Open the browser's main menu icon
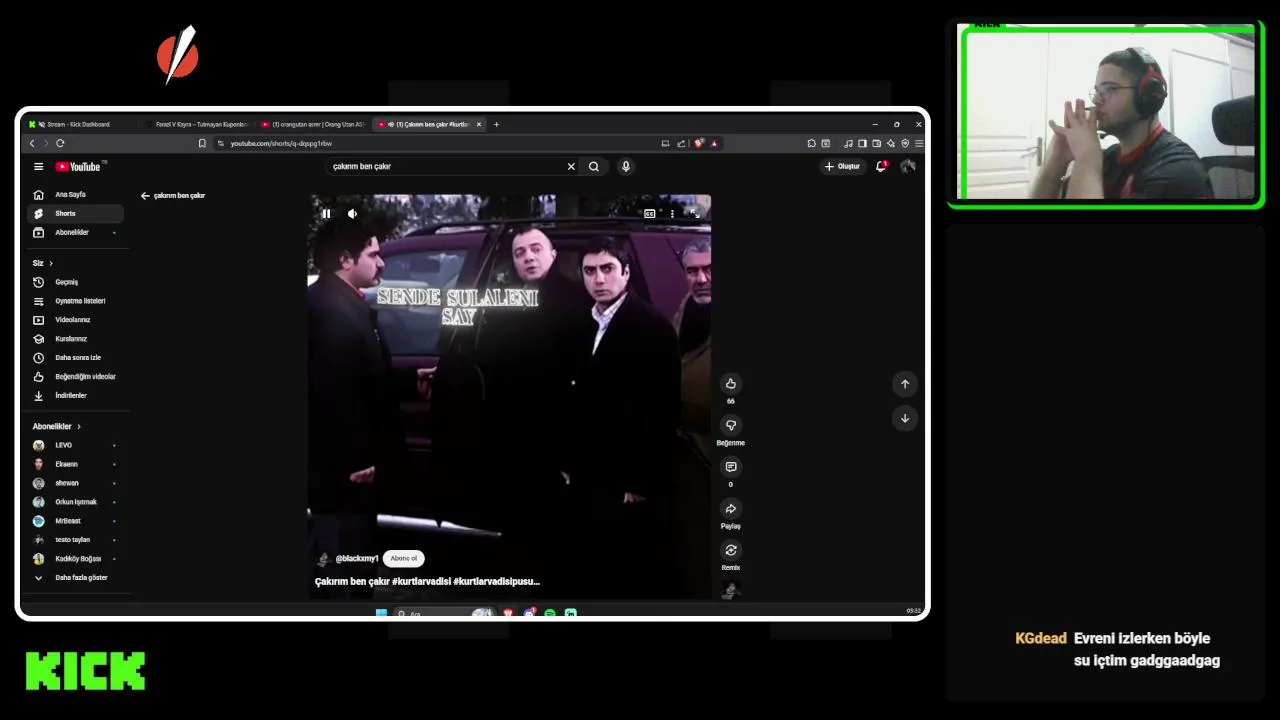Screen dimensions: 1280x720 (x=918, y=143)
